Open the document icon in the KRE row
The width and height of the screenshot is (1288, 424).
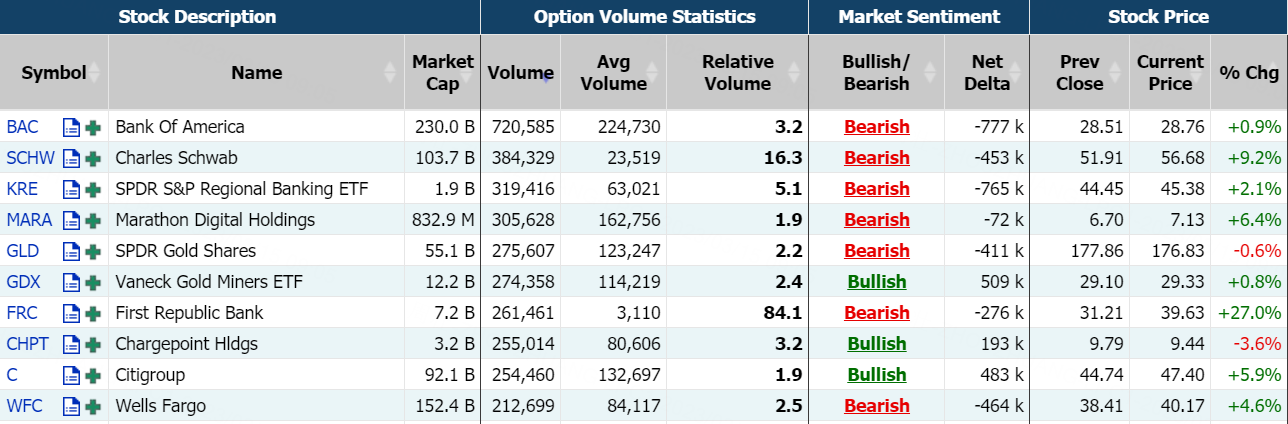click(71, 189)
